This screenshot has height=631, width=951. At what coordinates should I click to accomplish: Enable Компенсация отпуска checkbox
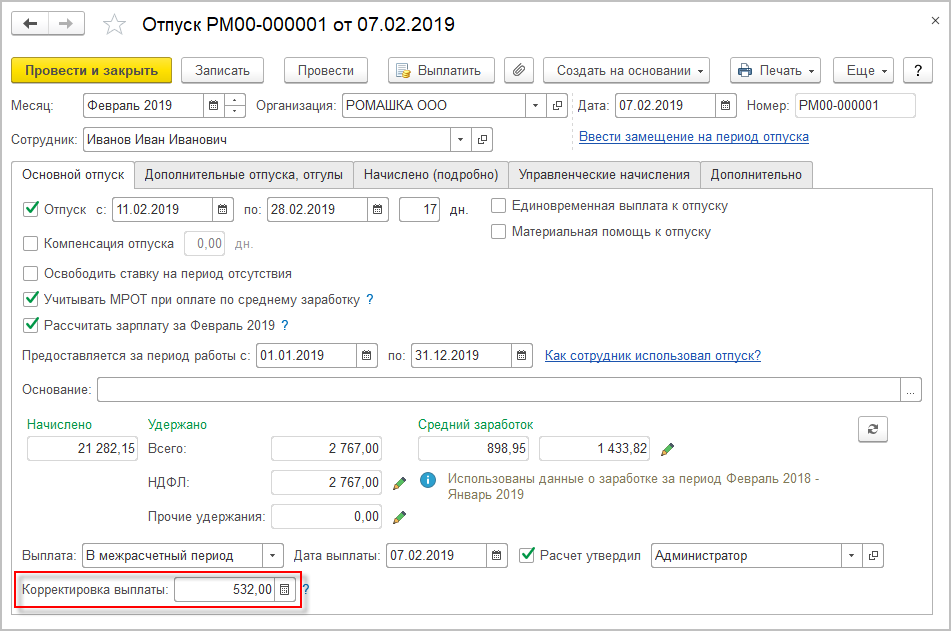coord(30,243)
